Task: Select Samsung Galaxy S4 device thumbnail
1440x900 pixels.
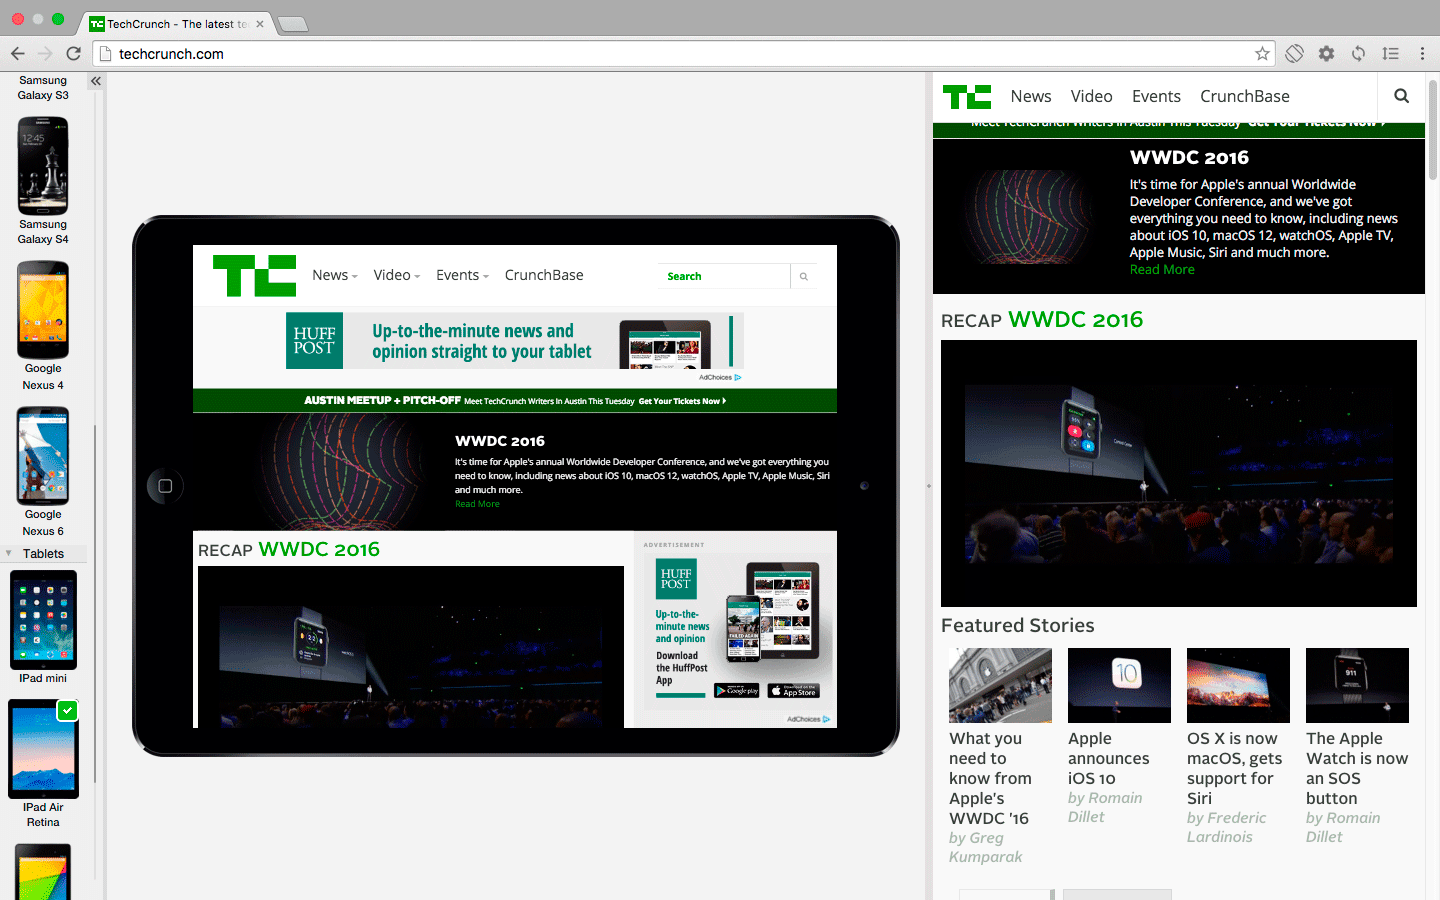Action: point(43,166)
